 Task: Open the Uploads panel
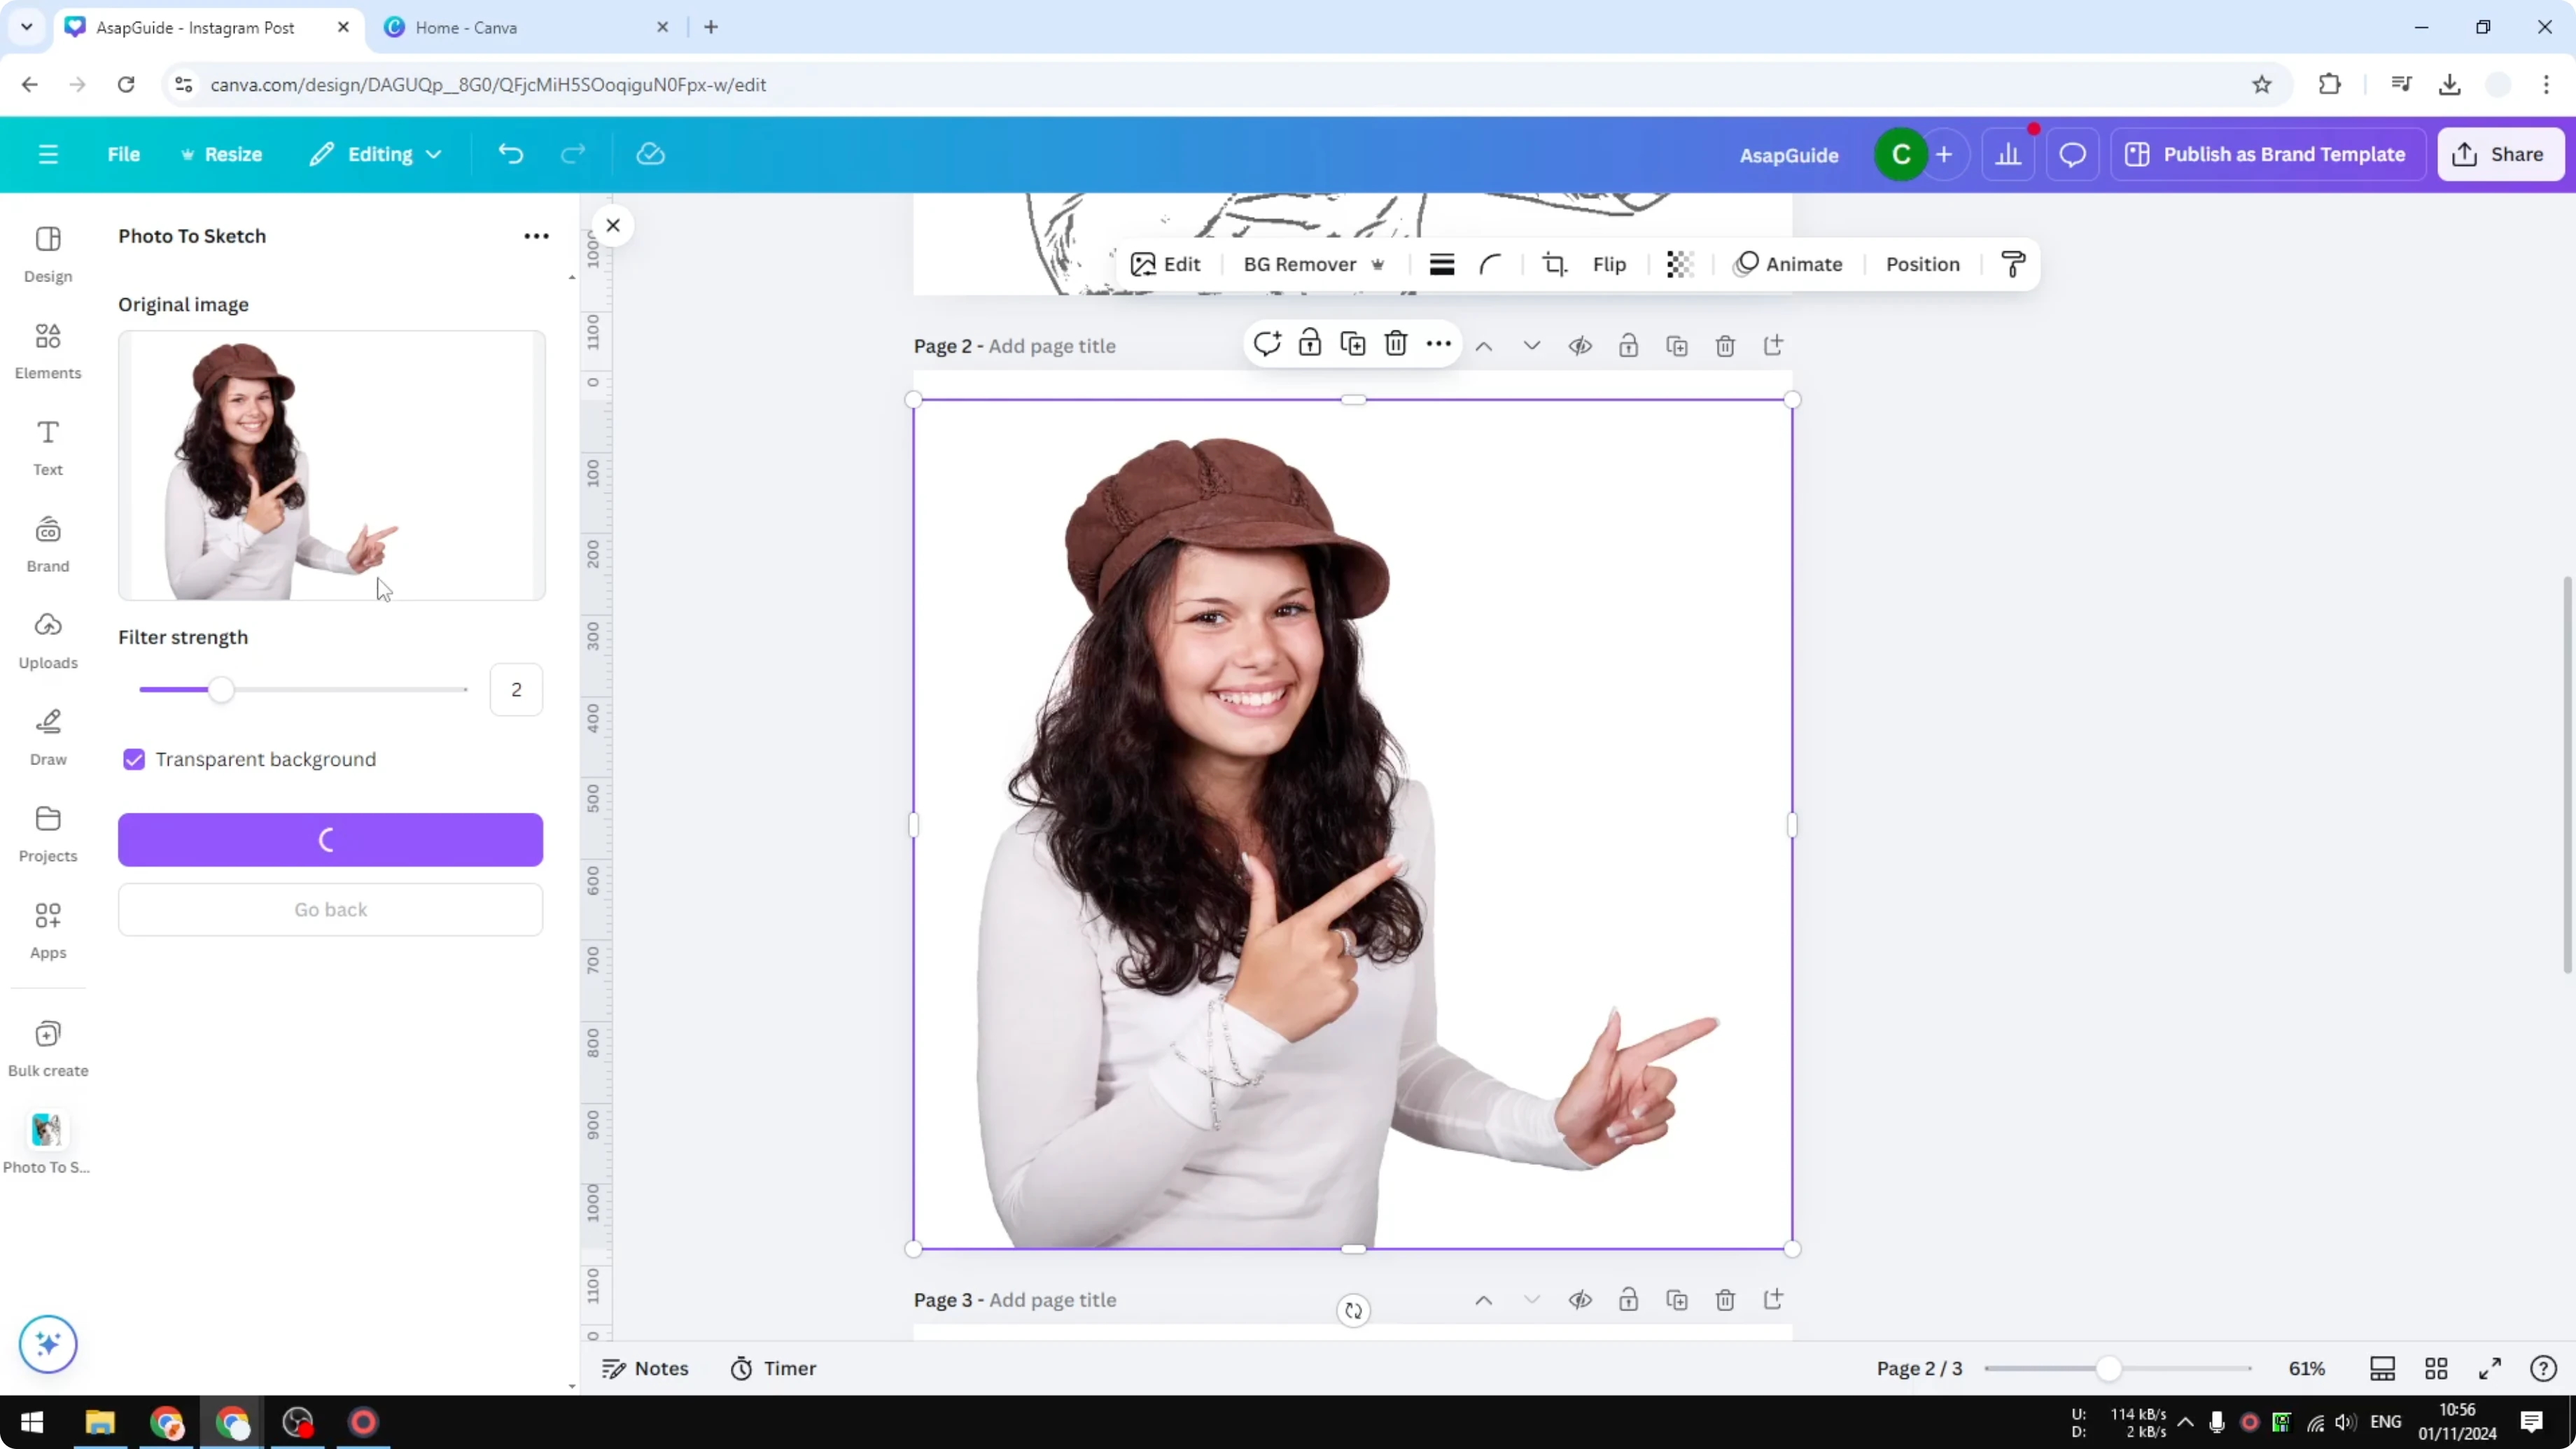point(47,640)
